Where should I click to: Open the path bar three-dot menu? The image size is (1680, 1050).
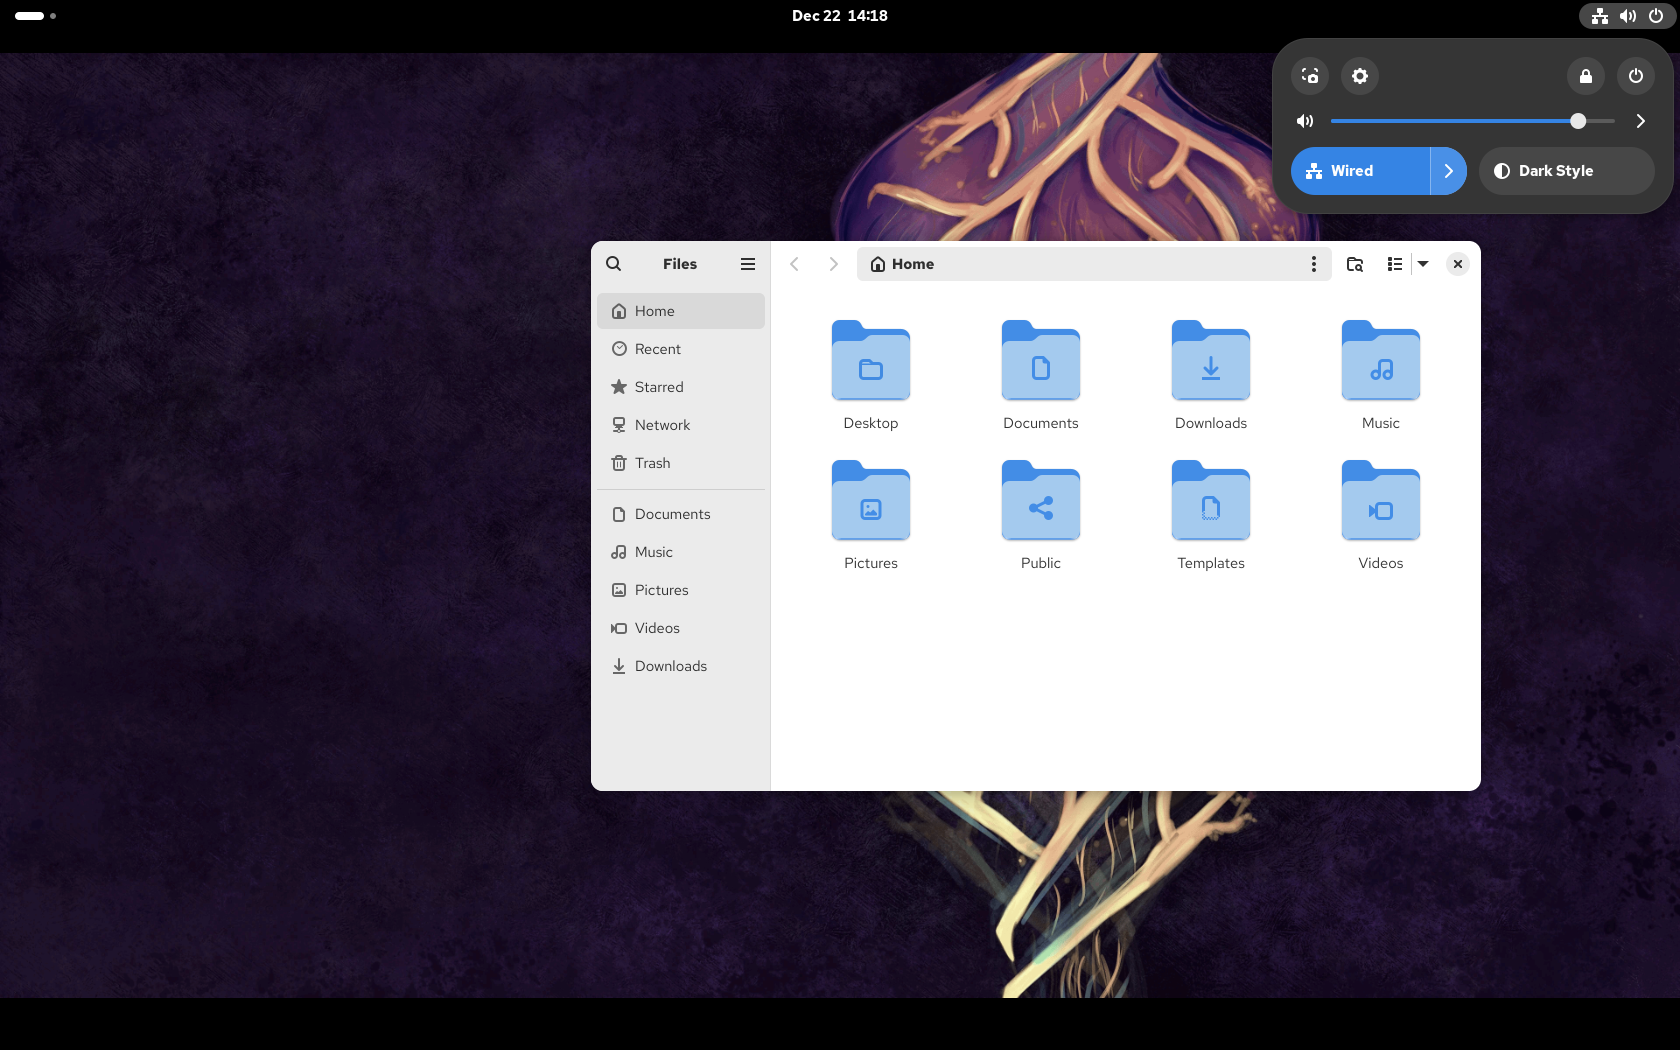[1314, 264]
